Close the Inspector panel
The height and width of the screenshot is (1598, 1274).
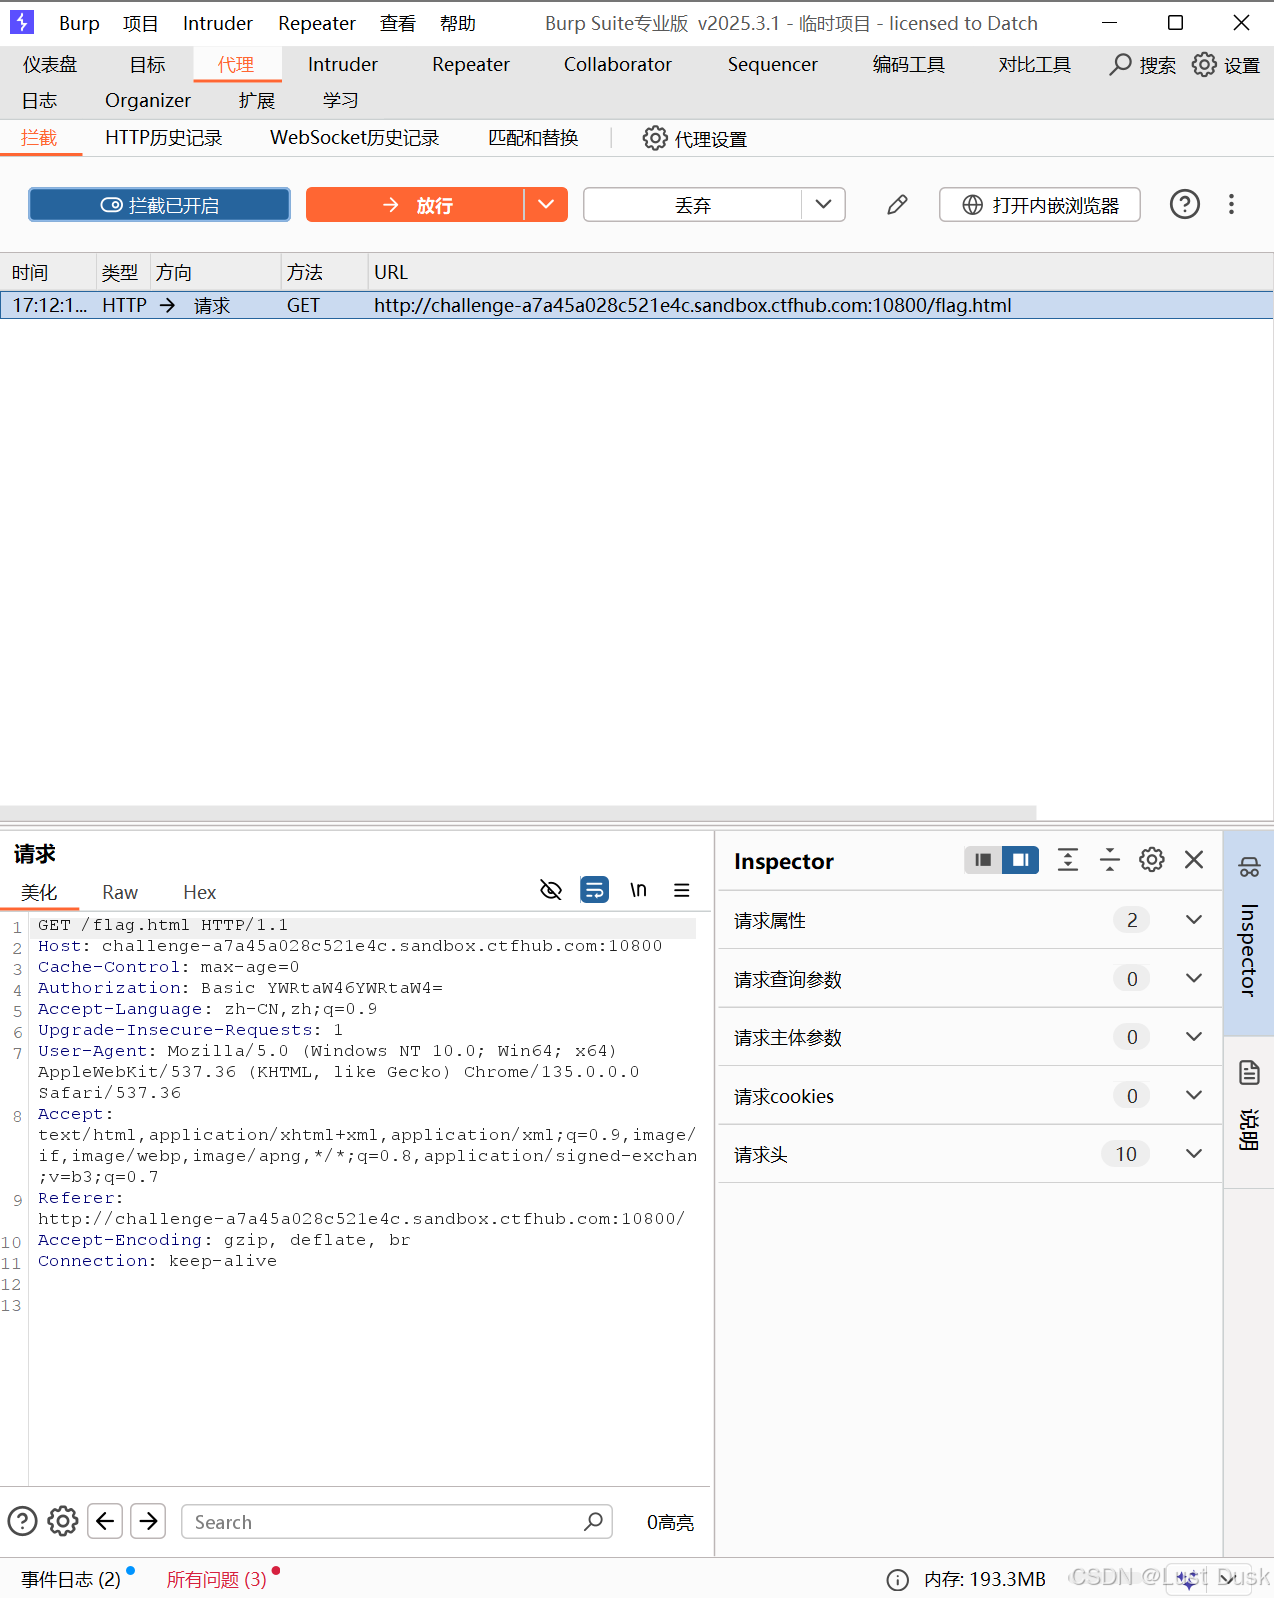[1194, 860]
